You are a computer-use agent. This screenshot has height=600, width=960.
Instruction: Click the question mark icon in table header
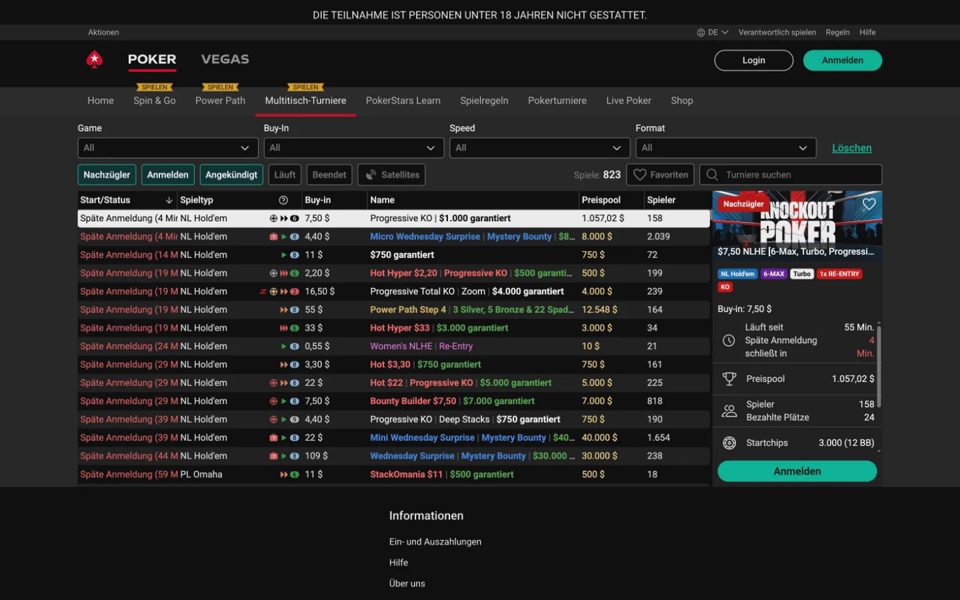283,200
